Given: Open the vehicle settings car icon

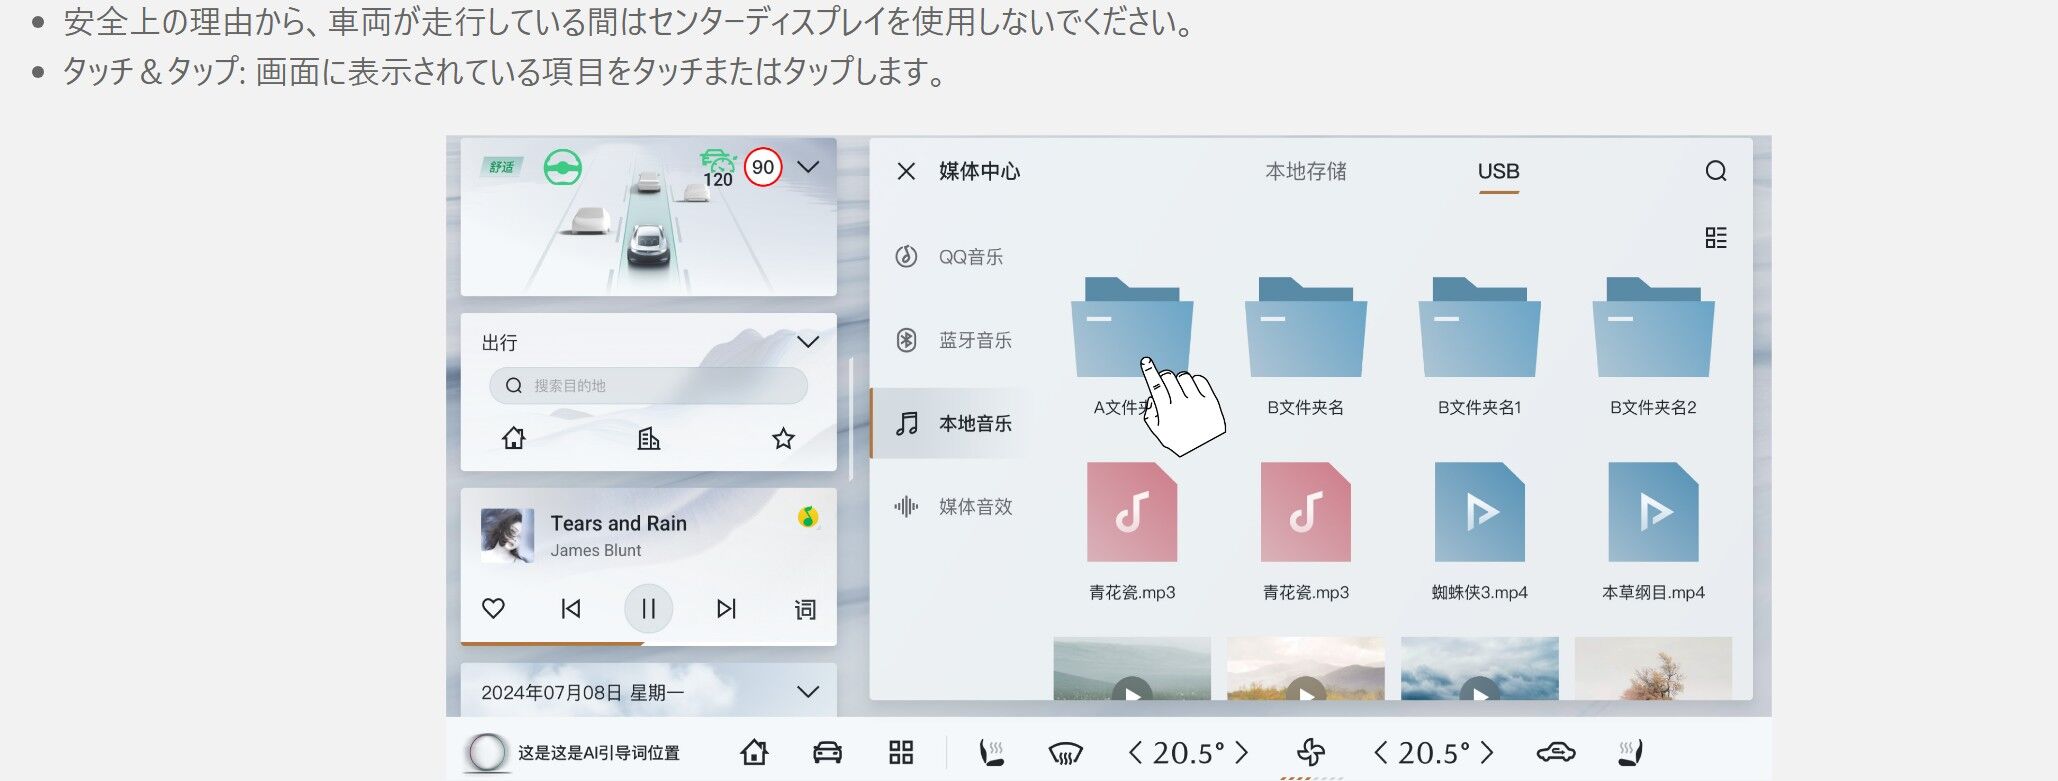Looking at the screenshot, I should (x=827, y=752).
